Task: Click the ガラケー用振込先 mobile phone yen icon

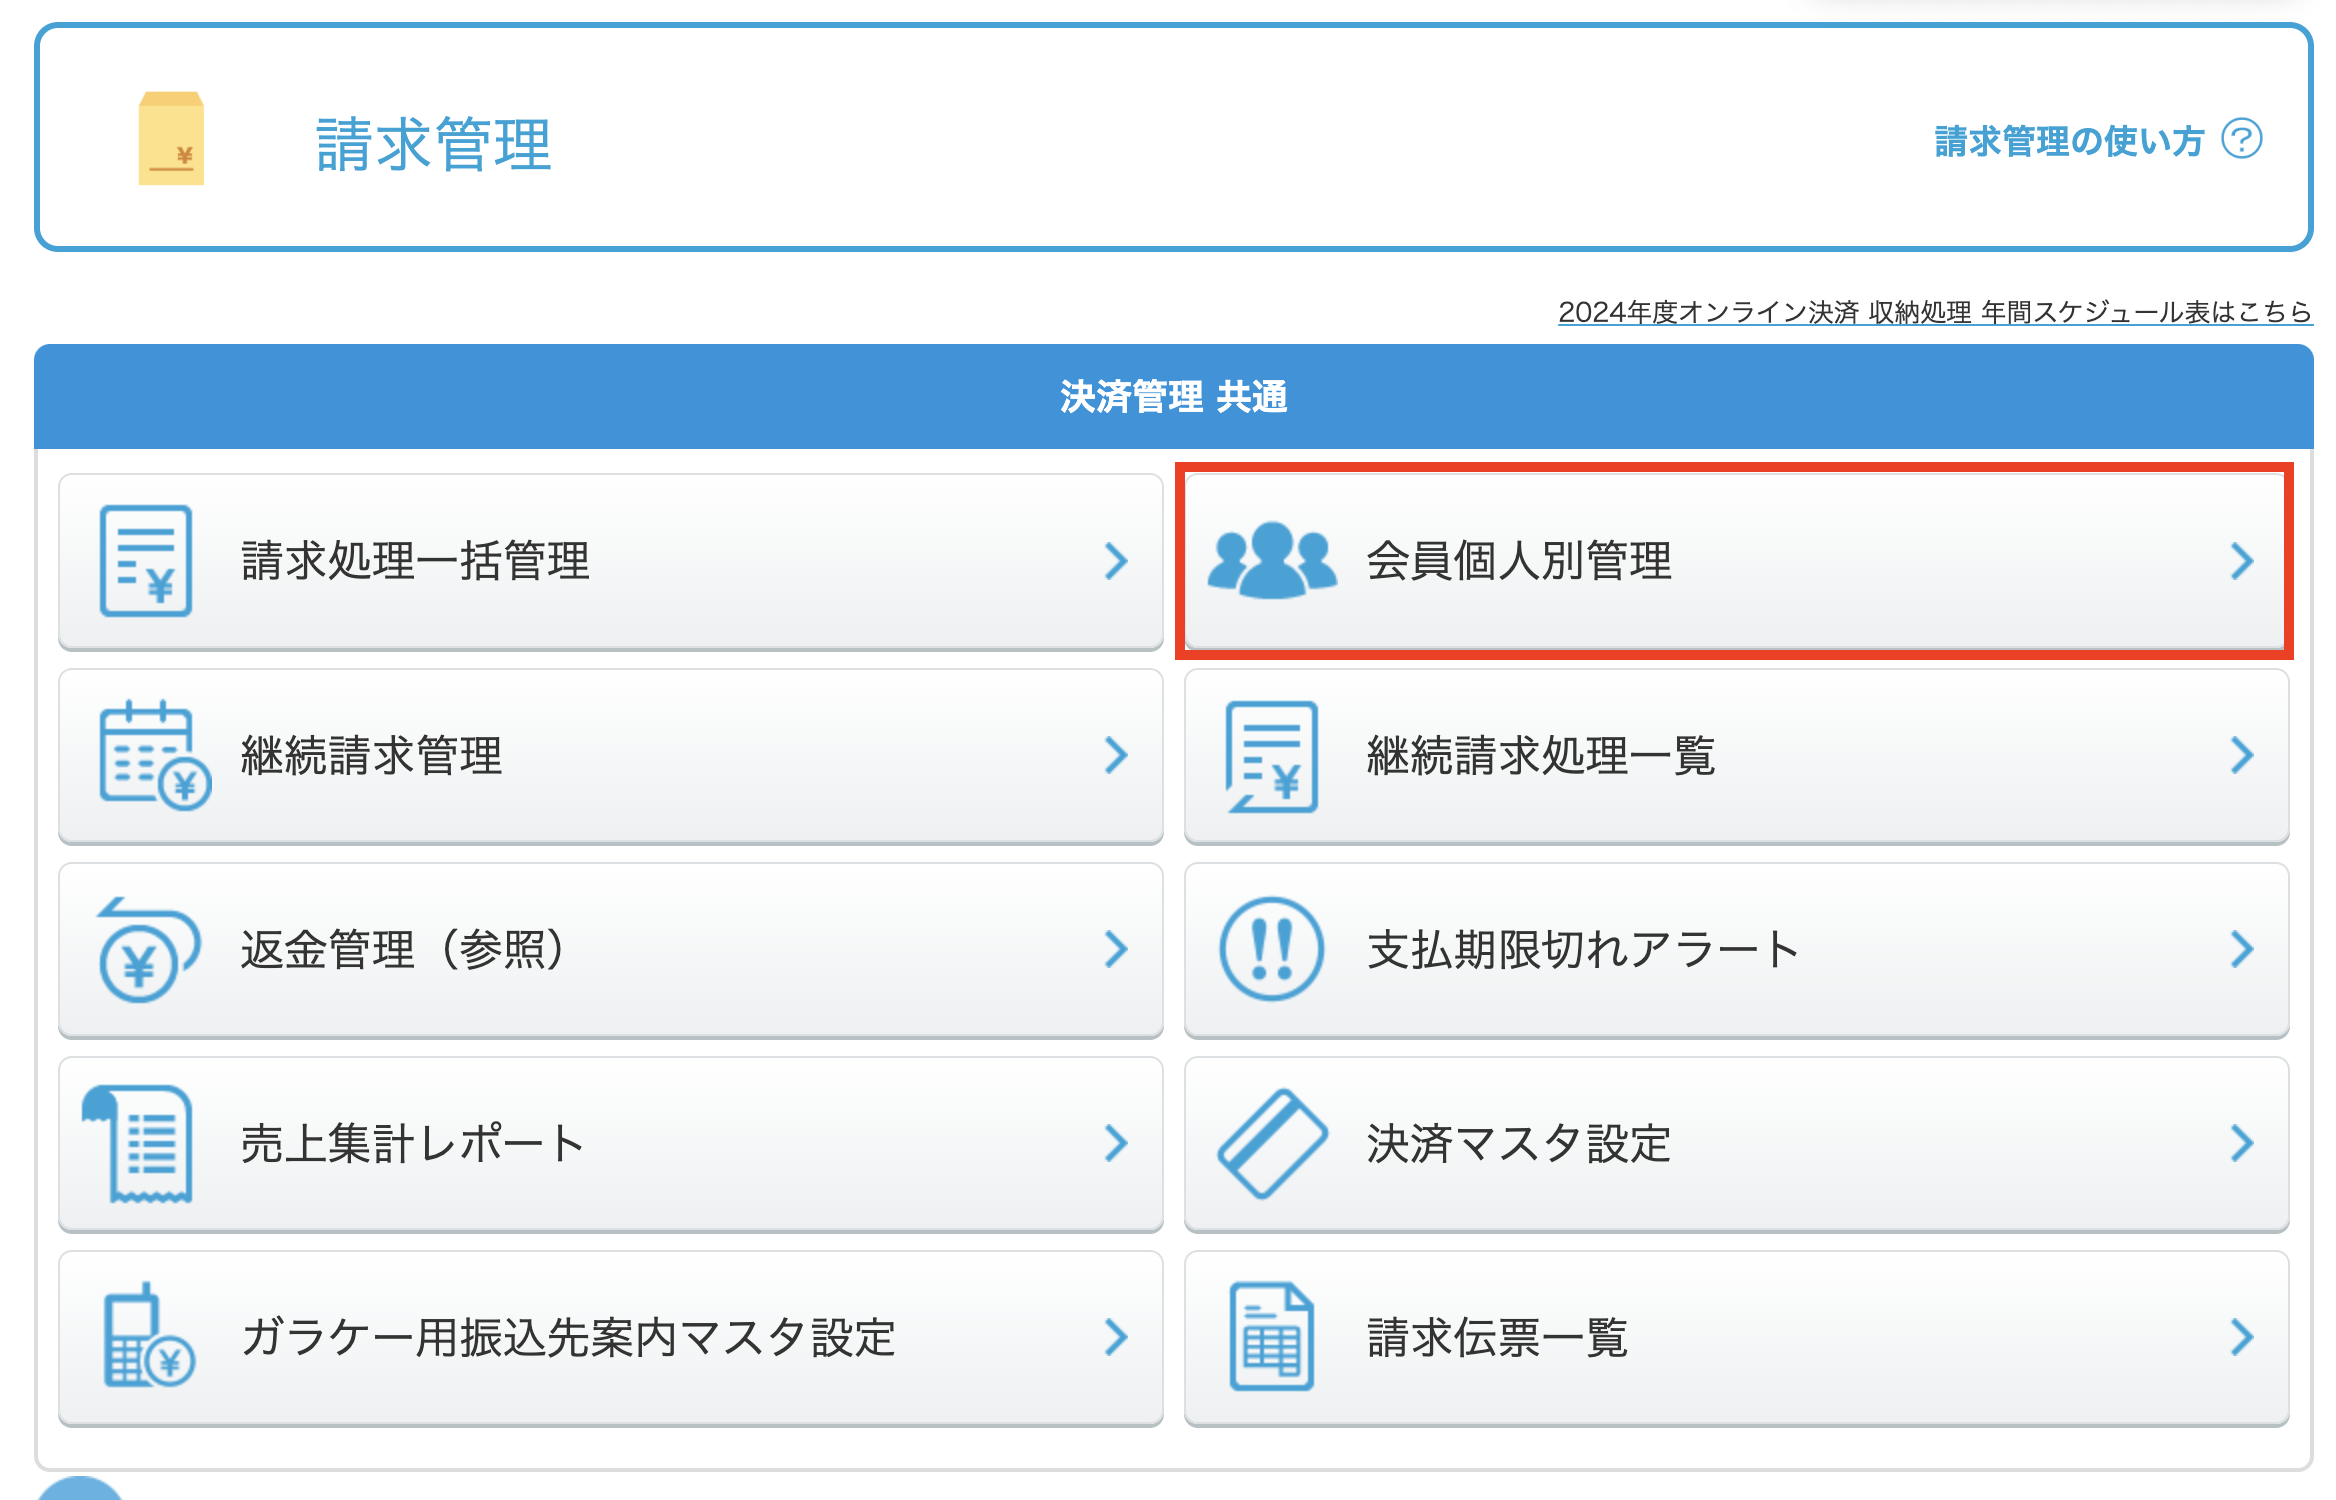Action: click(x=149, y=1335)
